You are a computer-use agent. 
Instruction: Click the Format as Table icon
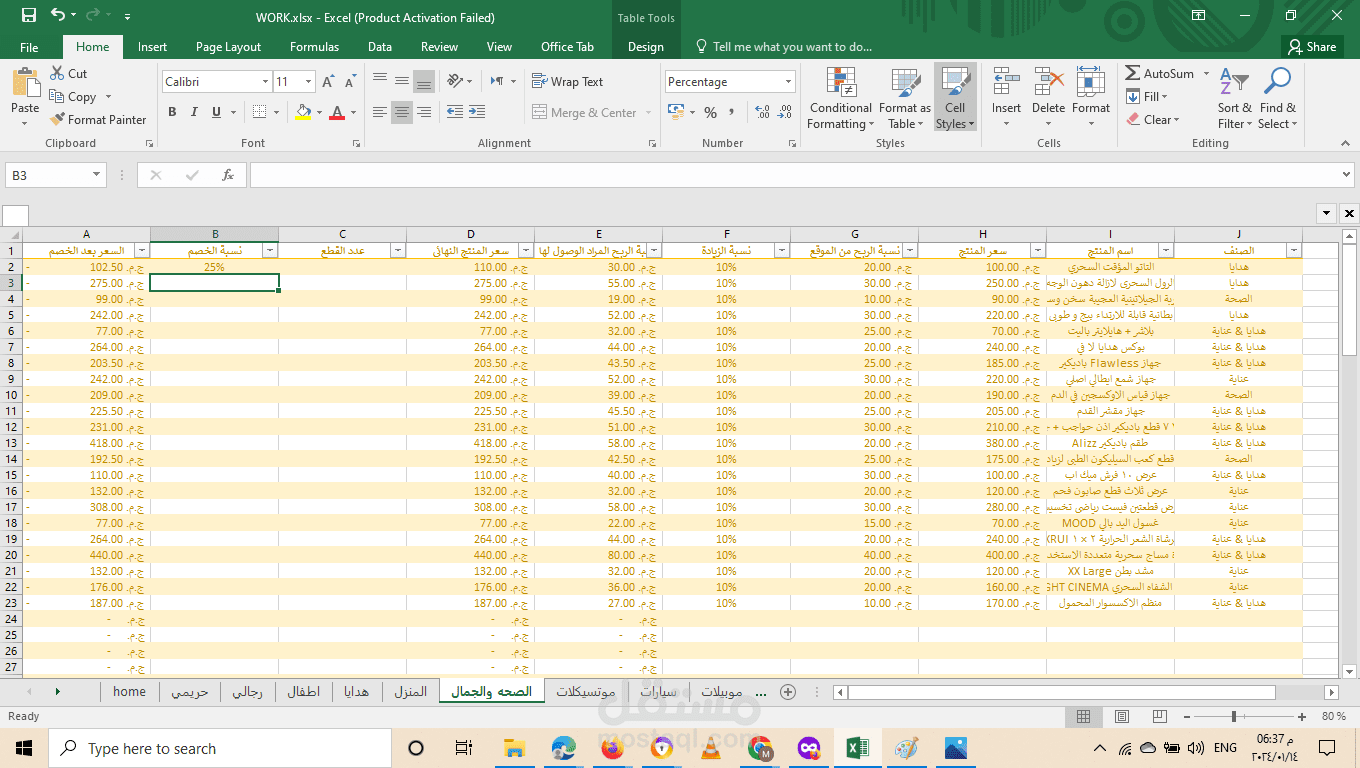[905, 84]
